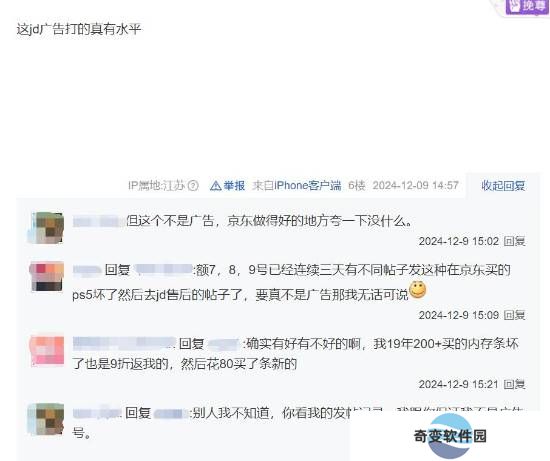Click 回复 next to the 15:21 comment
The image size is (550, 461).
pos(514,384)
